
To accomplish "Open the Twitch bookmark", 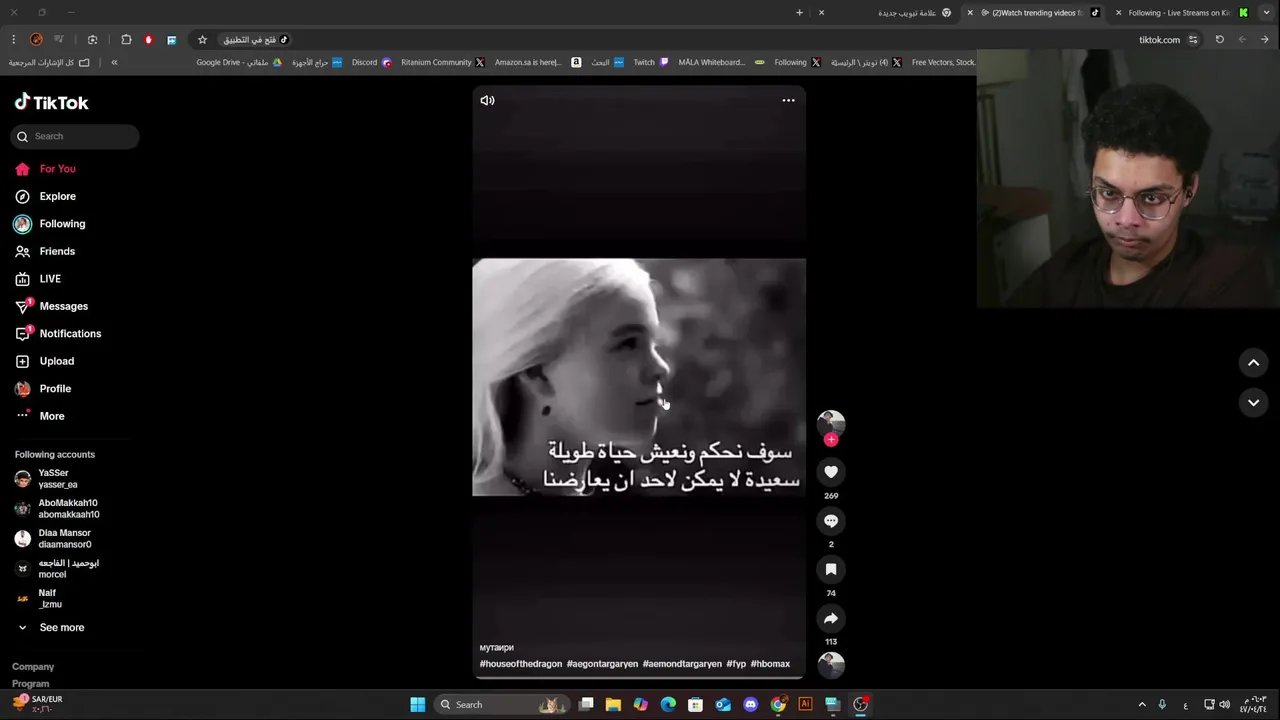I will (651, 62).
